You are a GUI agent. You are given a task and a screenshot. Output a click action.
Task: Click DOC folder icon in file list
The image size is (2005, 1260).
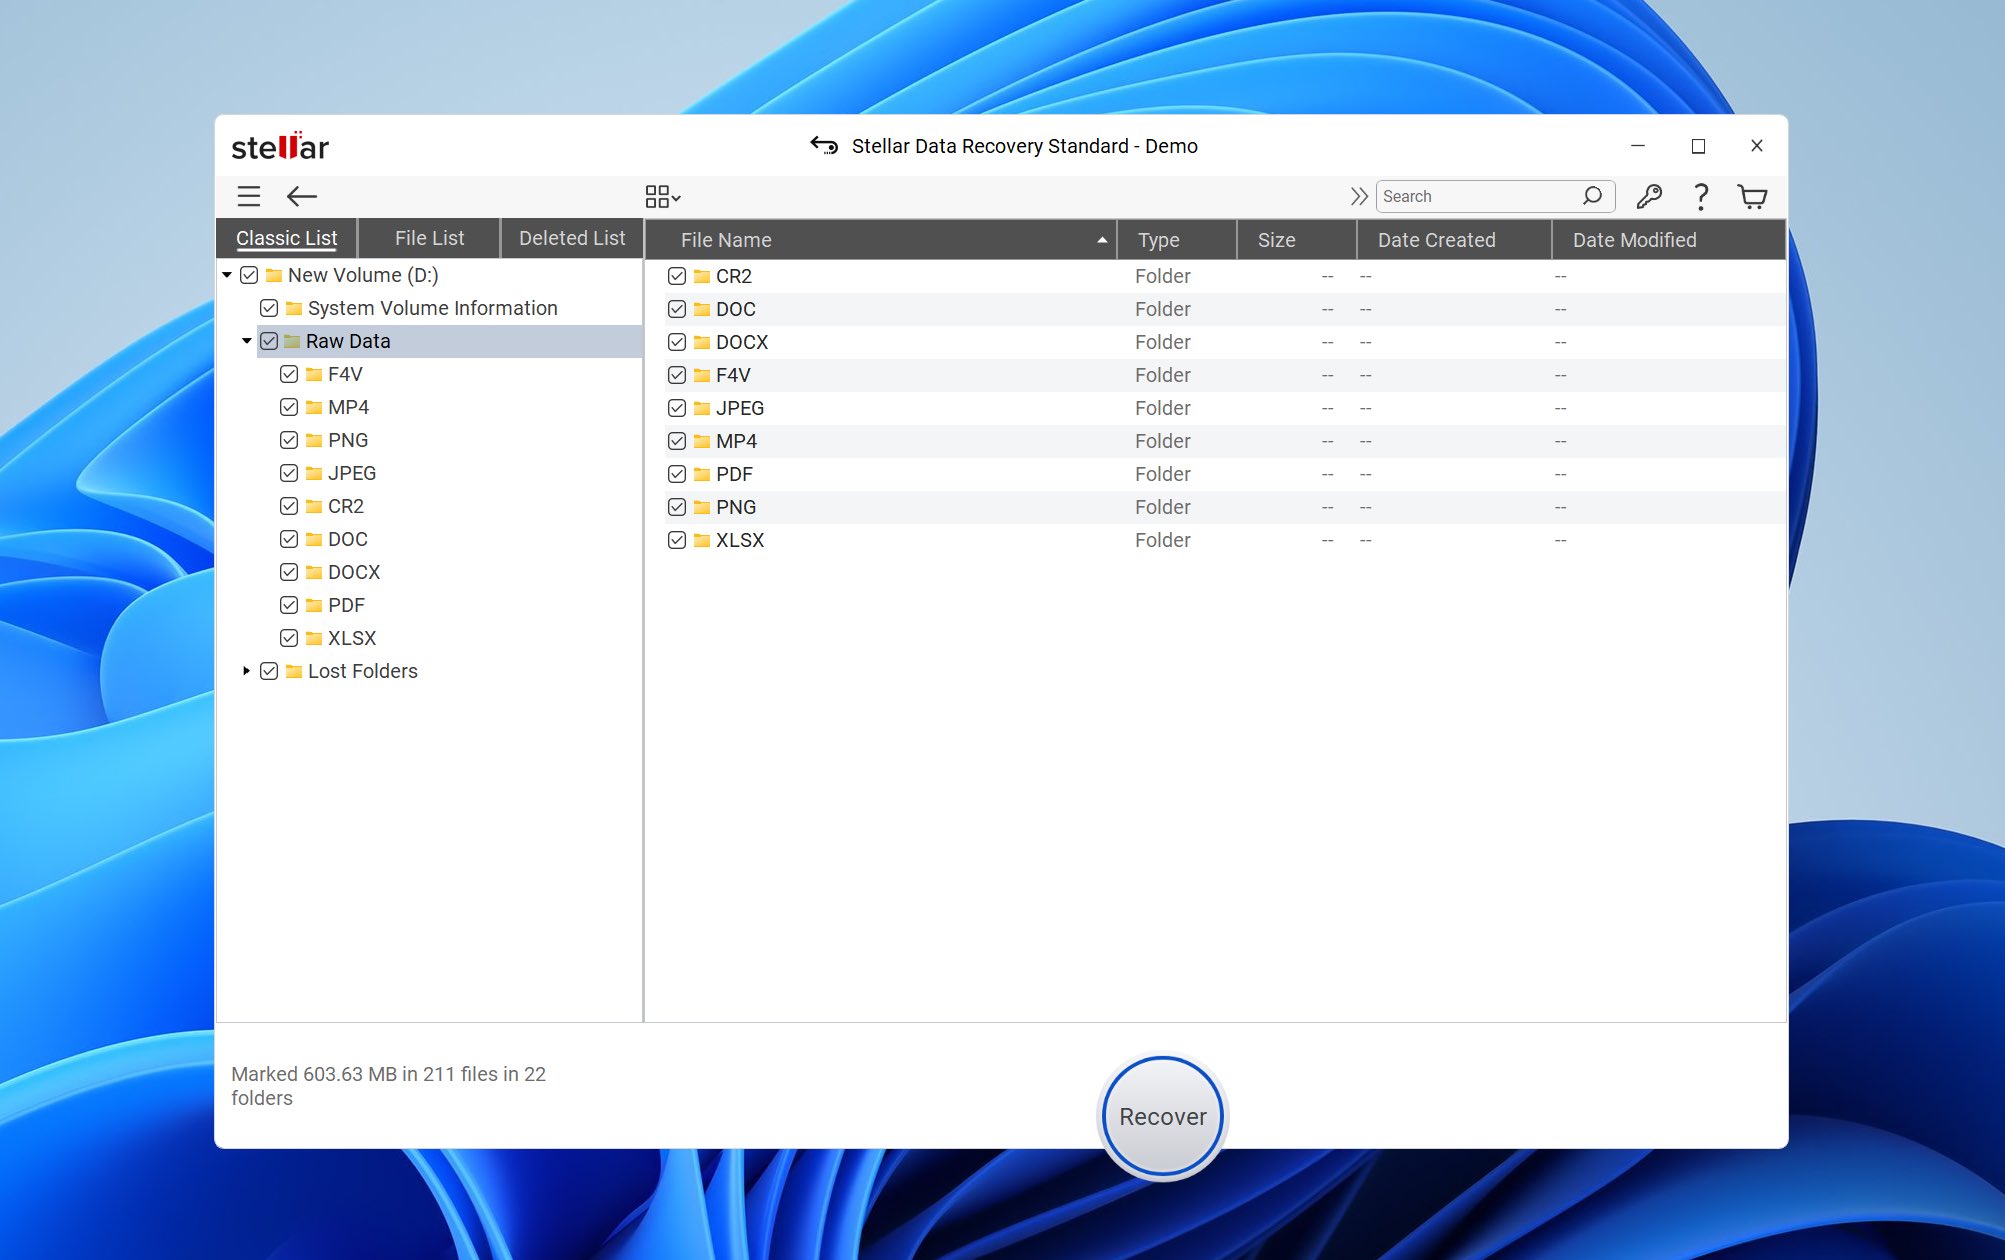point(702,309)
